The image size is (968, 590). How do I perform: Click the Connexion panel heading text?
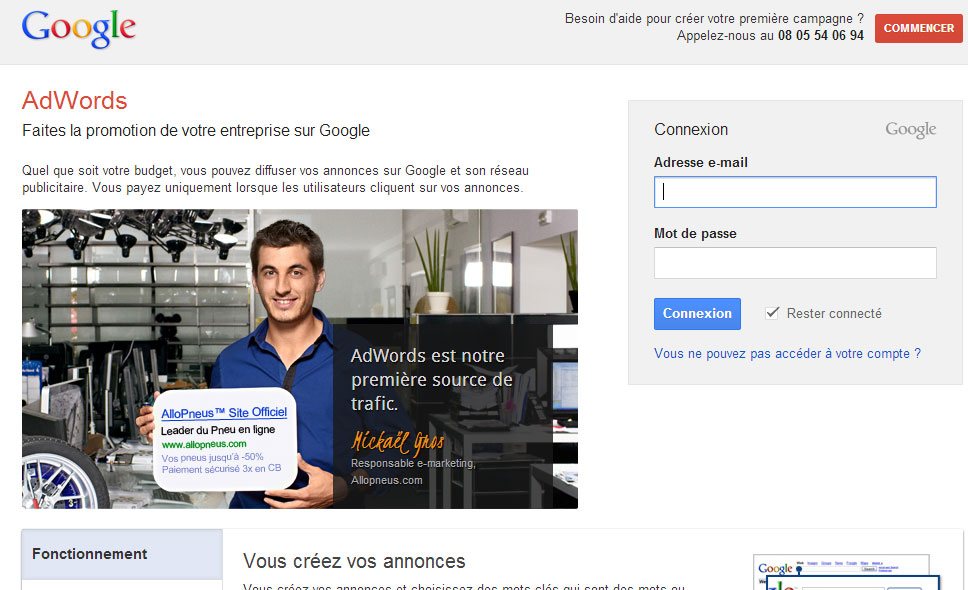click(x=691, y=130)
